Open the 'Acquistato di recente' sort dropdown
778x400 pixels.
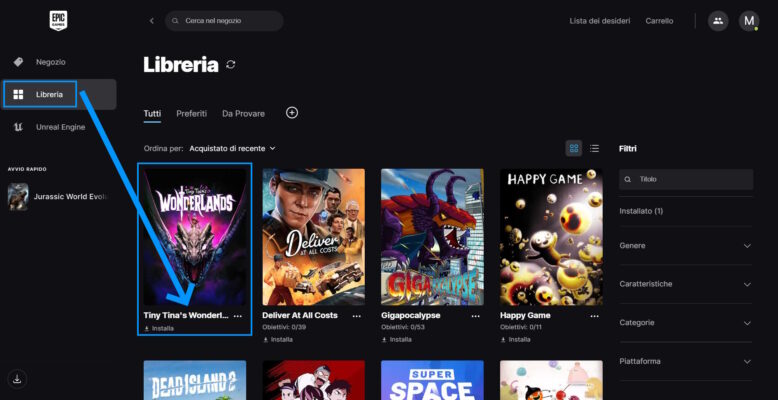pyautogui.click(x=232, y=148)
